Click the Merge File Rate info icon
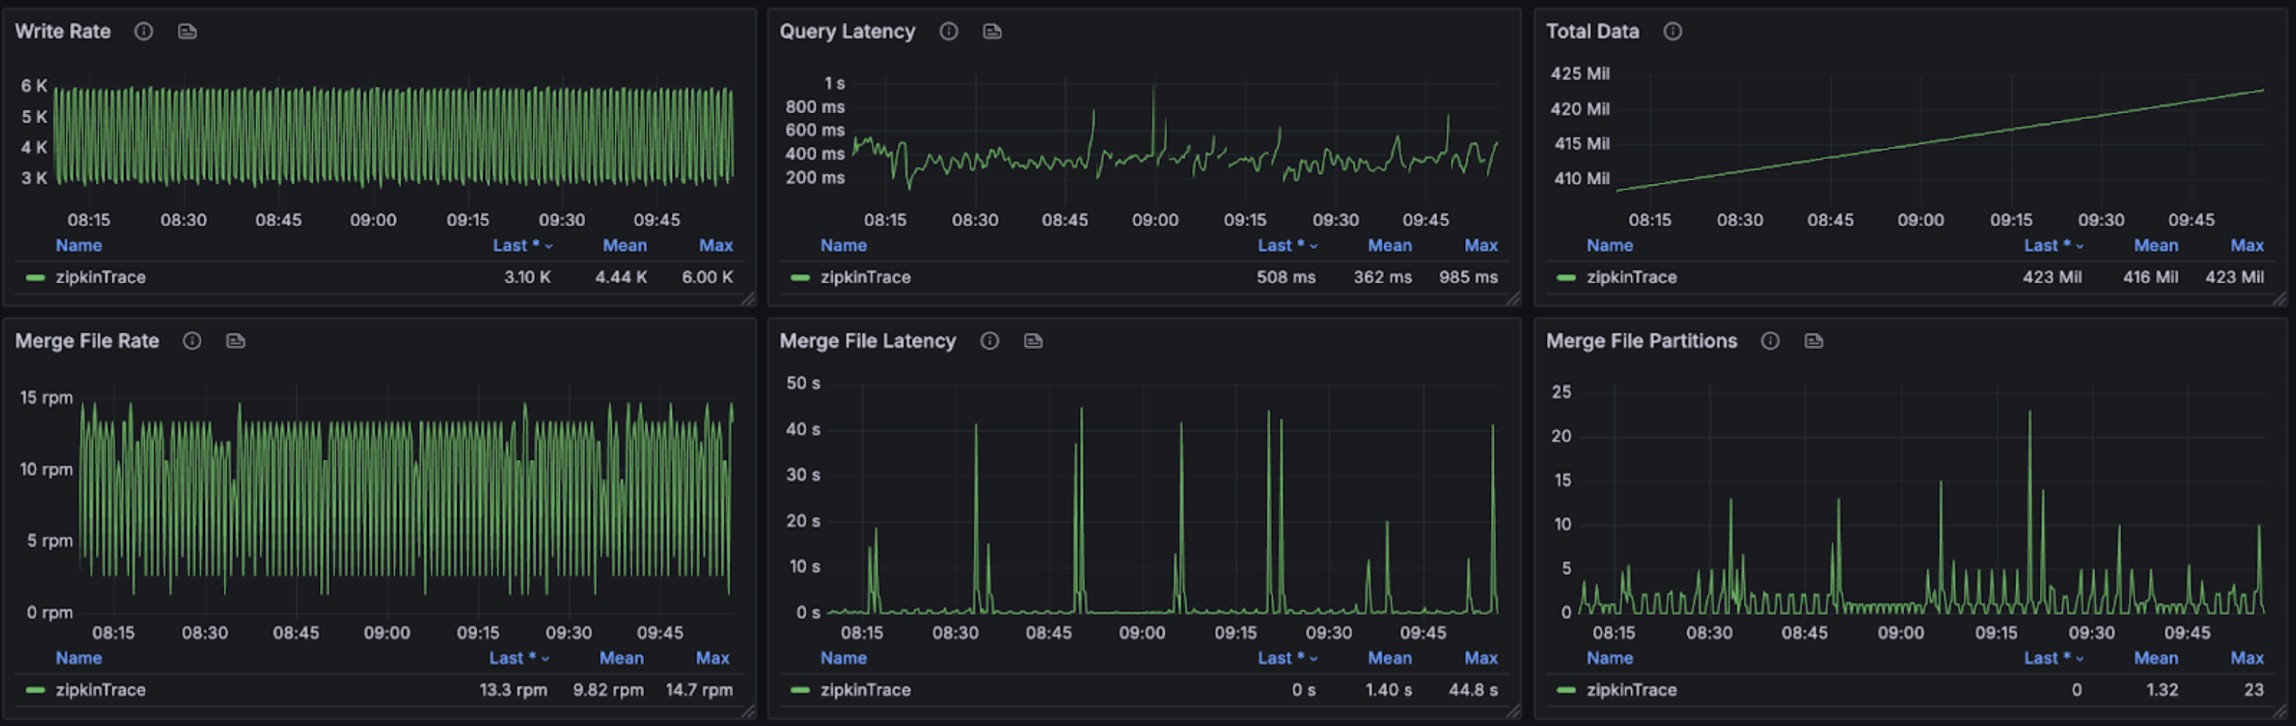Viewport: 2296px width, 726px height. click(x=192, y=341)
